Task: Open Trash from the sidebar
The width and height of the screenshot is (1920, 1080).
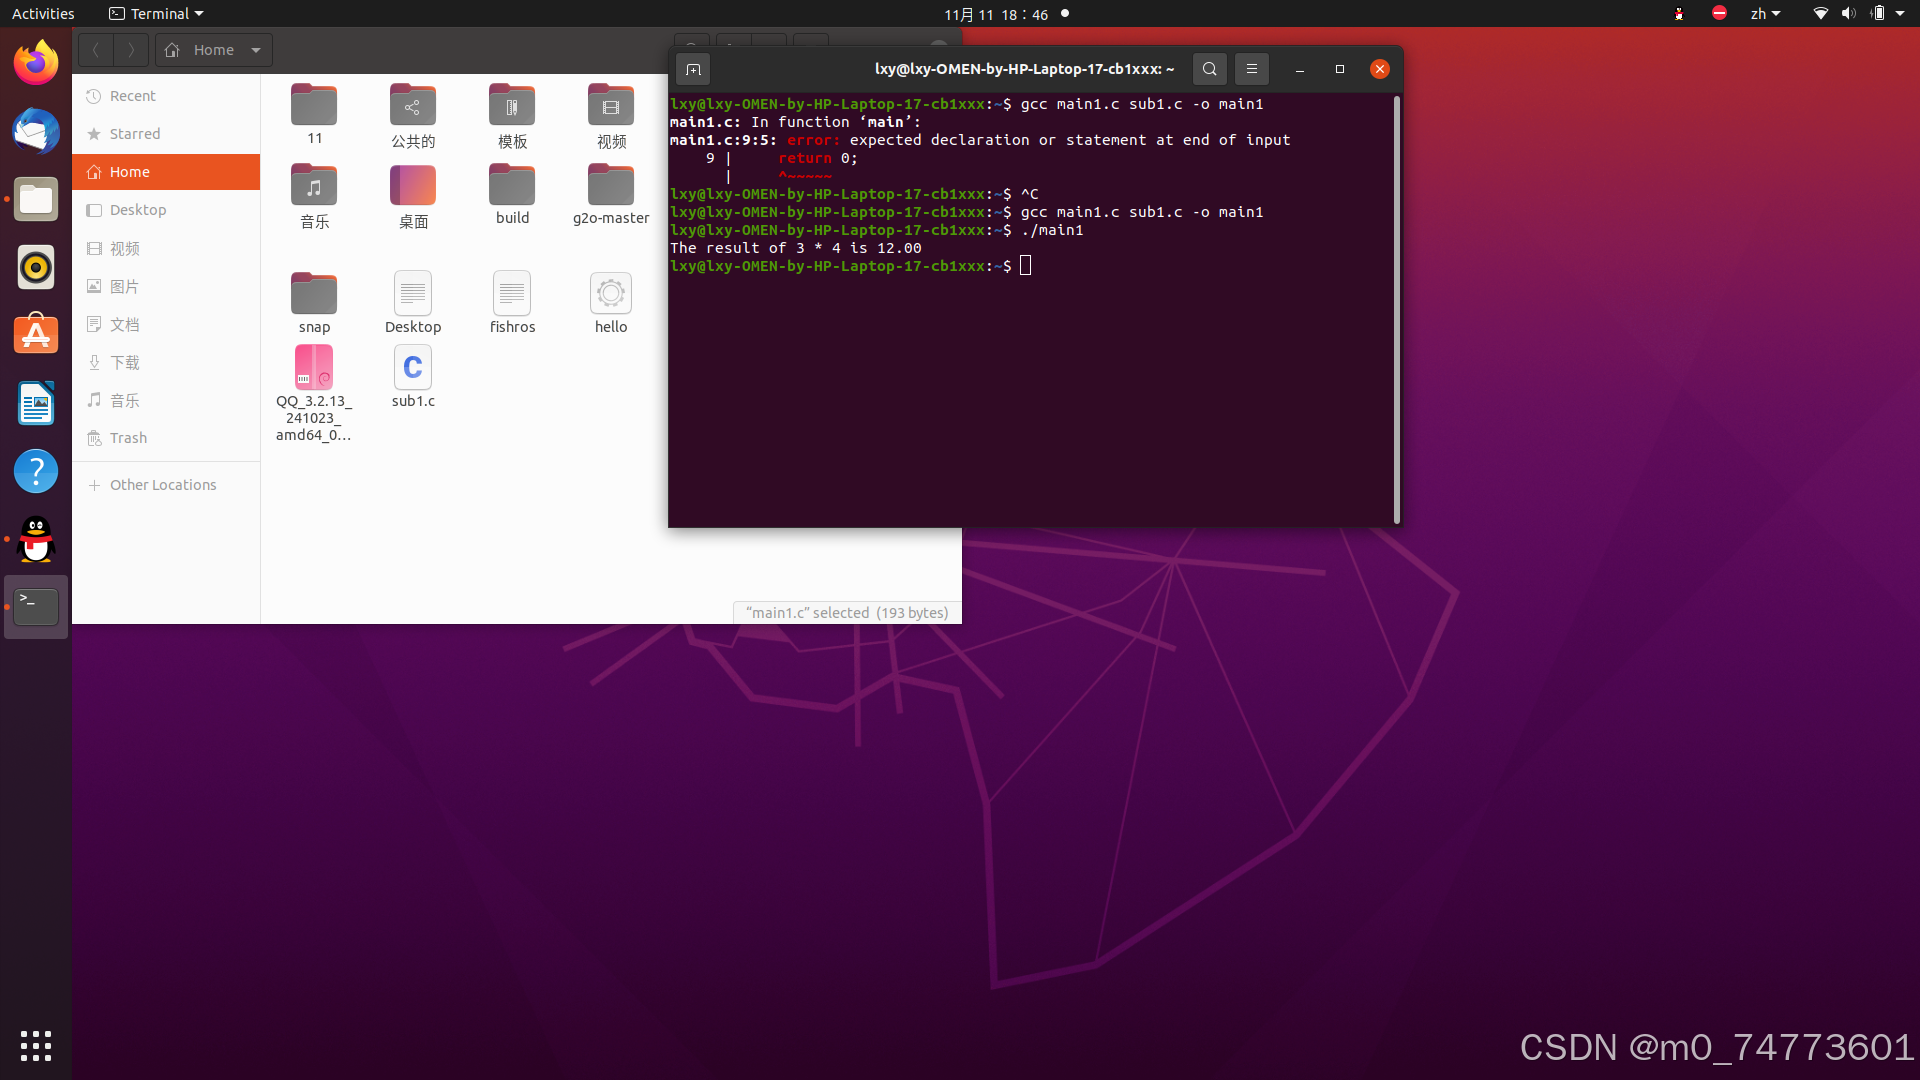Action: pos(127,437)
